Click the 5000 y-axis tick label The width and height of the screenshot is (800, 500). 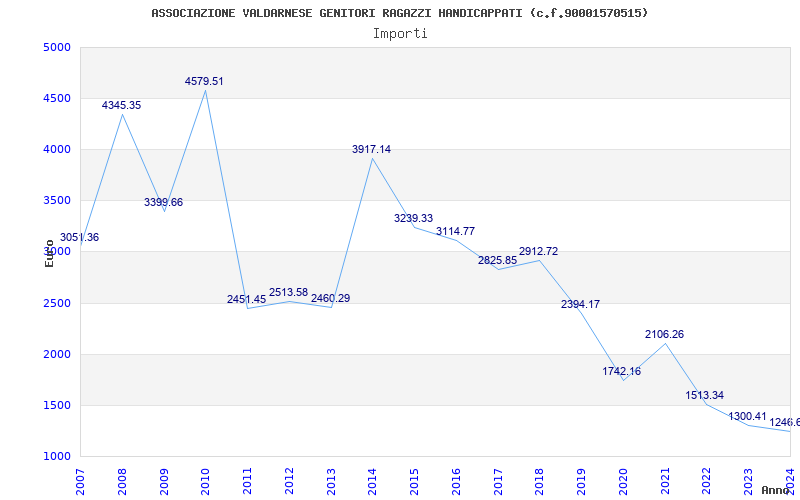pyautogui.click(x=57, y=47)
